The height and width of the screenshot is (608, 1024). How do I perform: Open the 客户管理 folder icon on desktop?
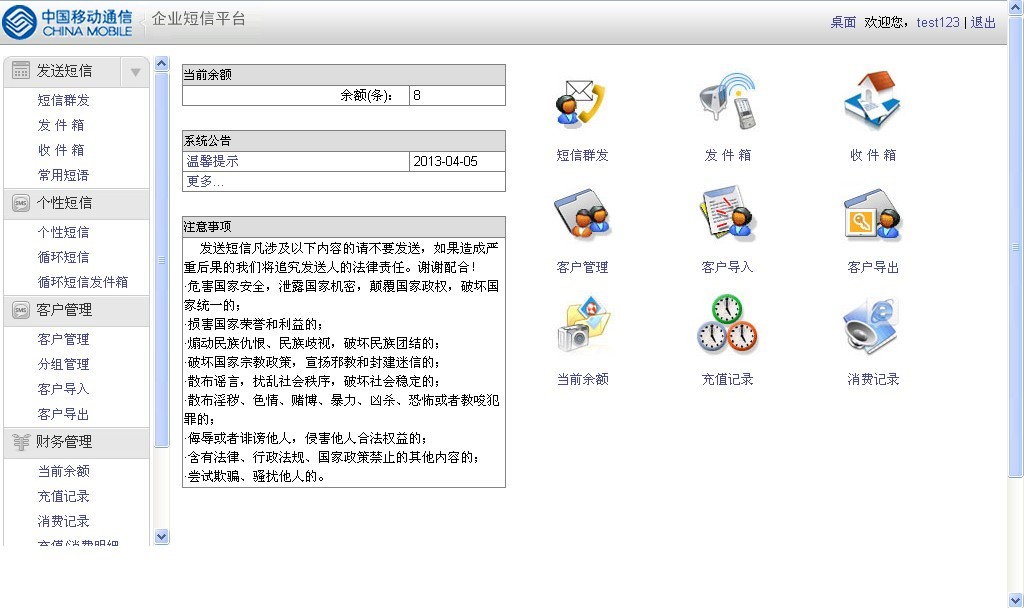(x=582, y=213)
